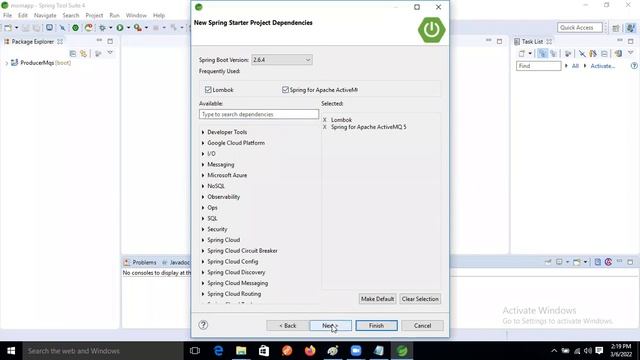The height and width of the screenshot is (360, 640).
Task: Uncheck the Spring for Apache ActiveMQ checkbox
Action: coord(285,90)
